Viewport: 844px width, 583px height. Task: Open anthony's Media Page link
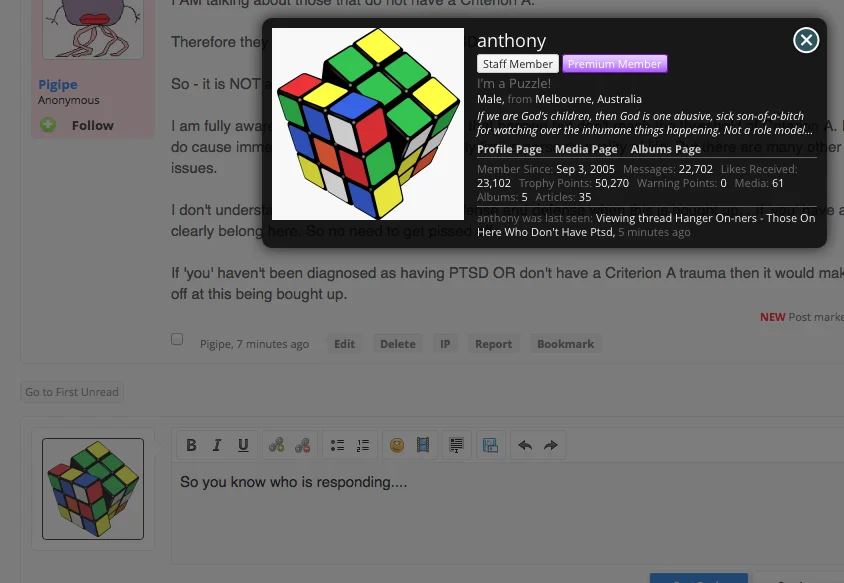(x=586, y=149)
